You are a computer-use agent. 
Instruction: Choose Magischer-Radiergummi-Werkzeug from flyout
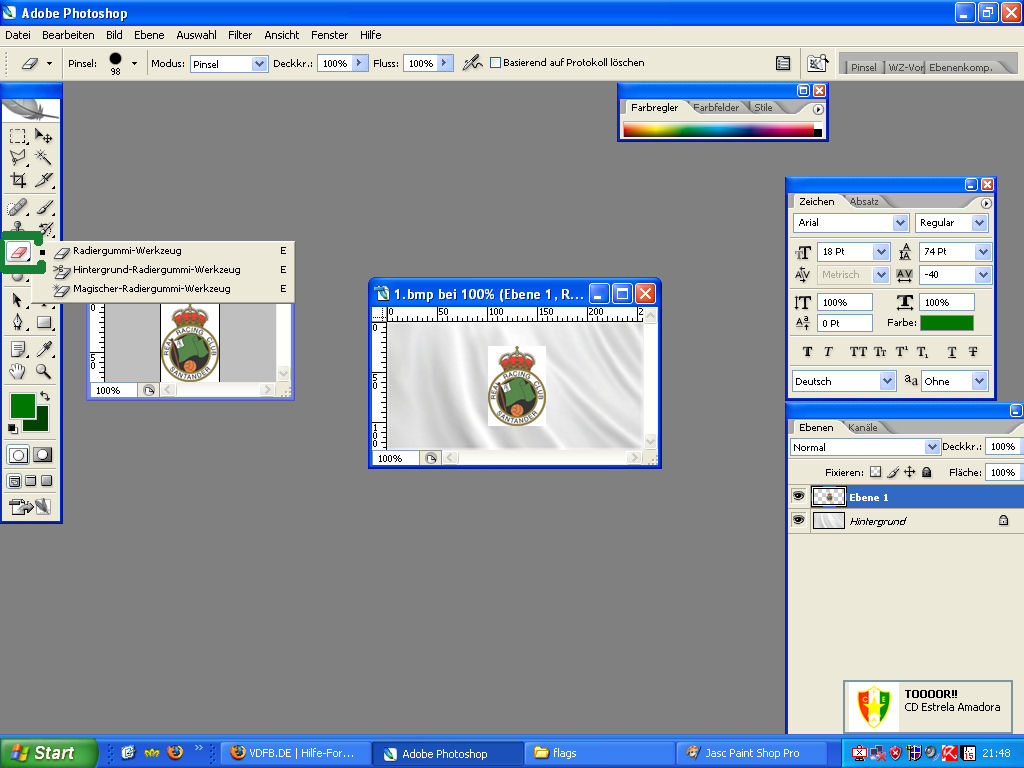[151, 289]
